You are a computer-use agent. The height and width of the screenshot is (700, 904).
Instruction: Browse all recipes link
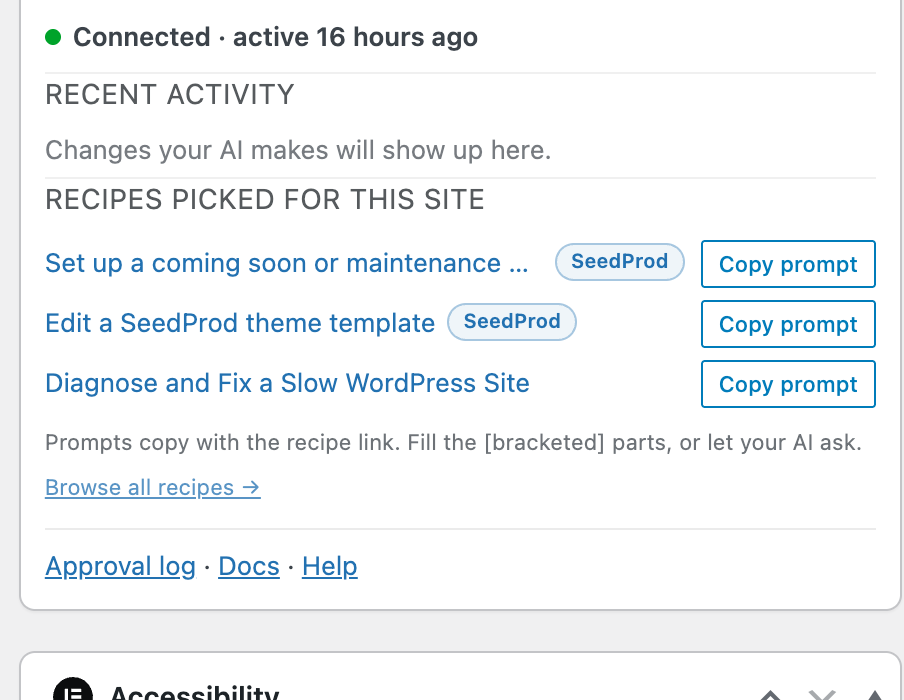(x=153, y=488)
